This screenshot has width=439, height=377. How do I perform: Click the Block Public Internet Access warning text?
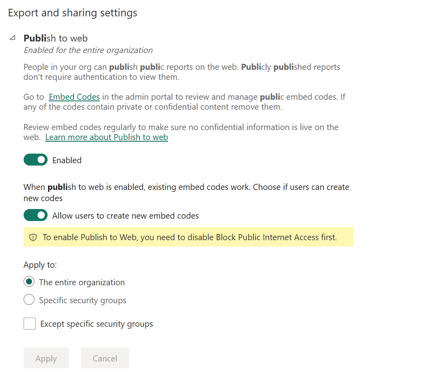pyautogui.click(x=190, y=237)
